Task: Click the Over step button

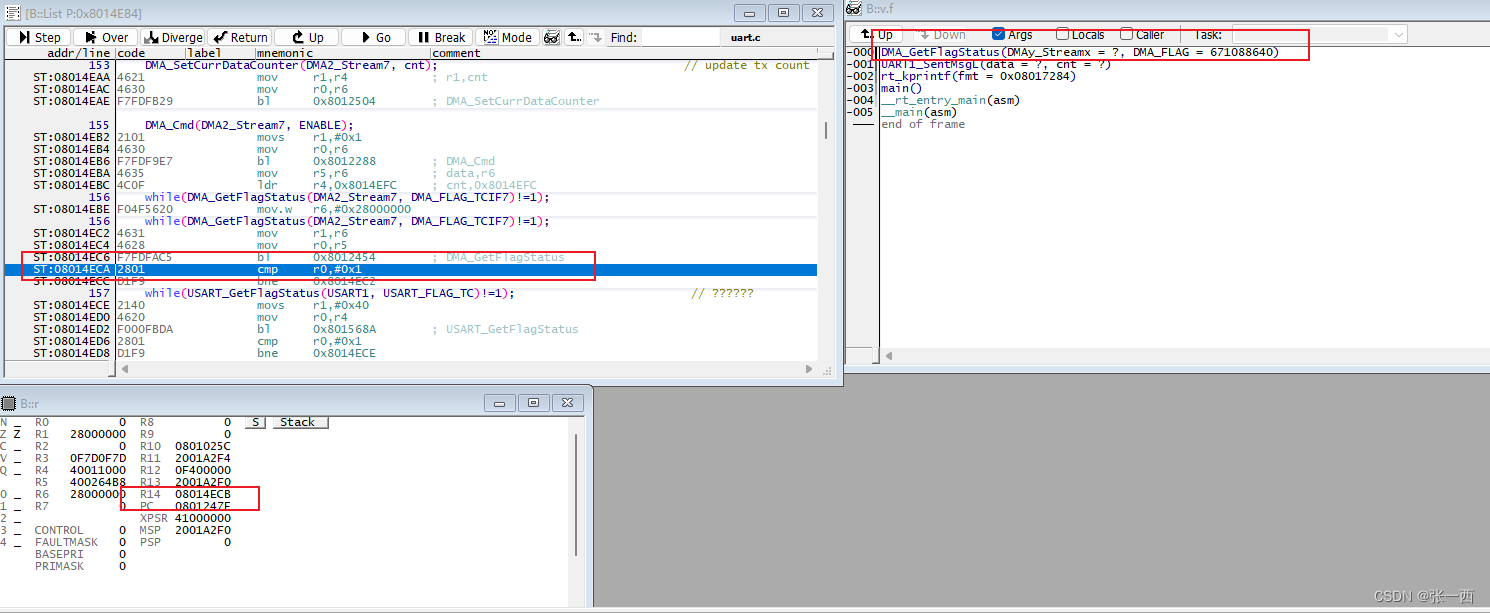Action: click(105, 37)
